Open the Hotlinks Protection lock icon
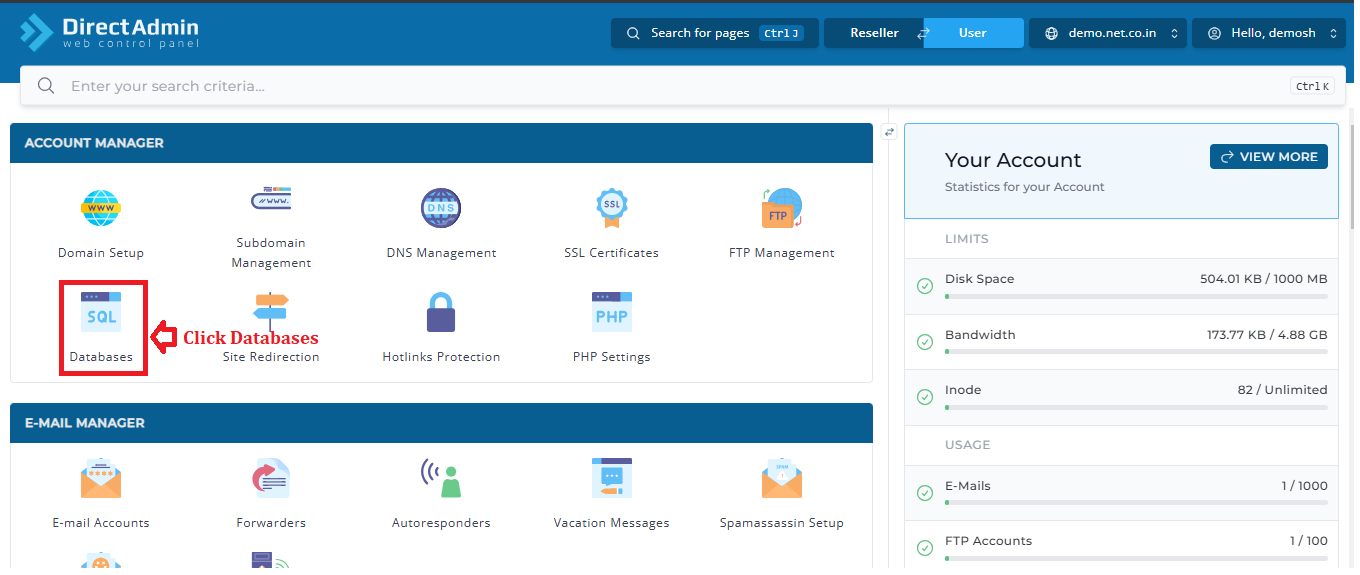 pyautogui.click(x=441, y=313)
